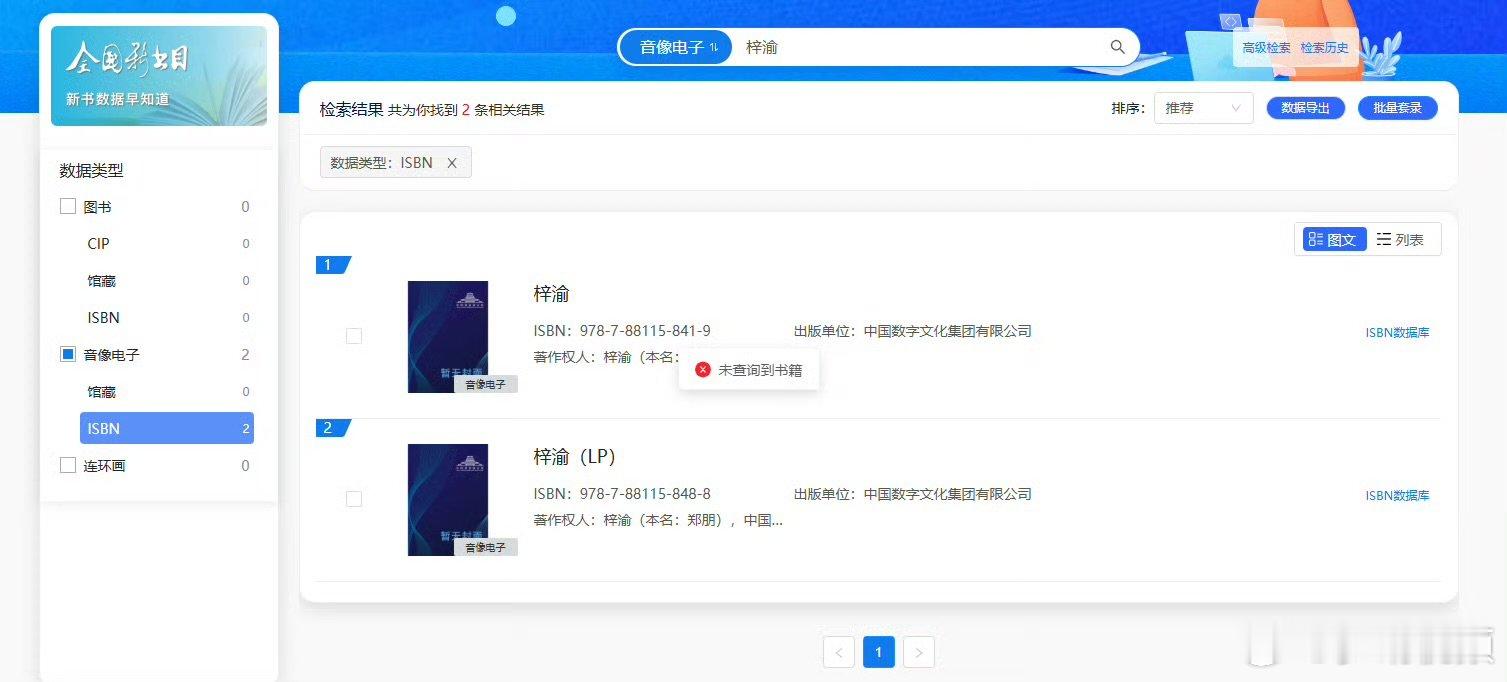Click the 全国新书目 logo banner

click(x=159, y=76)
